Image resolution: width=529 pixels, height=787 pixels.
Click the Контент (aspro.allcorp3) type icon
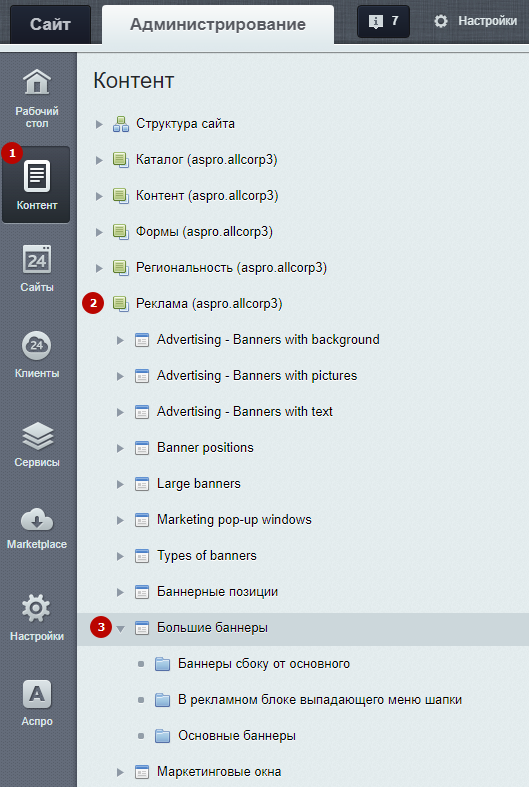(120, 196)
